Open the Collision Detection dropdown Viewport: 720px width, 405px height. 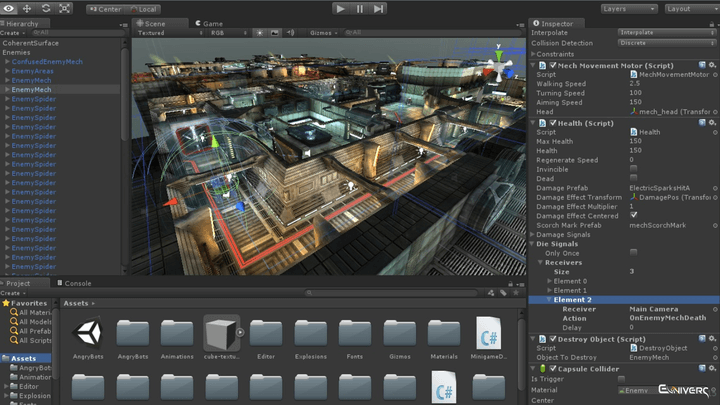[667, 43]
